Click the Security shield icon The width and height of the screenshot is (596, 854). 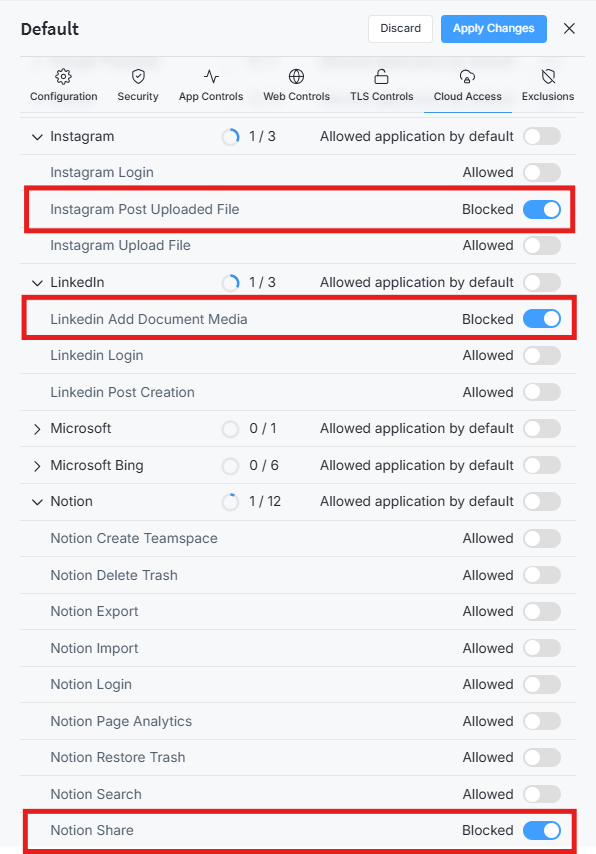pos(138,77)
